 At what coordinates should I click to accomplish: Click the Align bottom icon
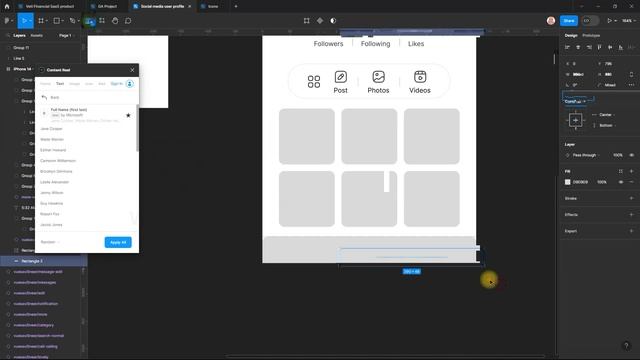coord(620,47)
